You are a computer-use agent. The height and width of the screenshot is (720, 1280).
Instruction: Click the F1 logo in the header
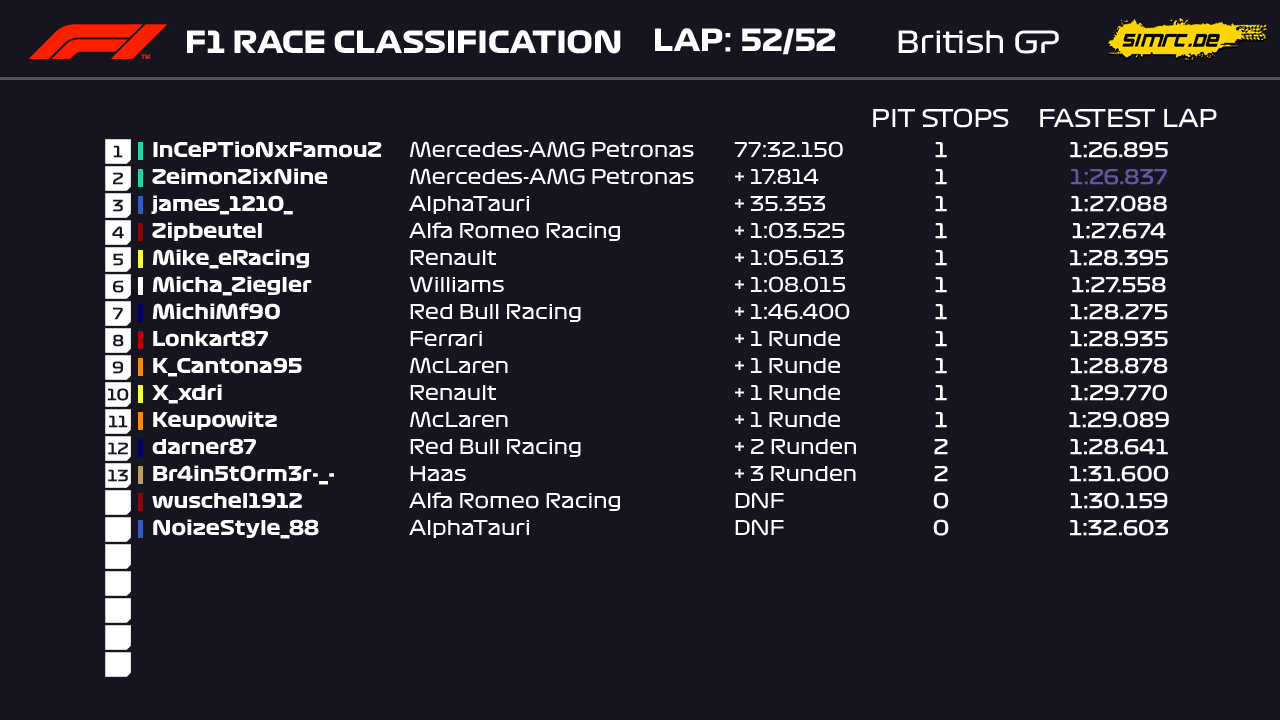[97, 42]
